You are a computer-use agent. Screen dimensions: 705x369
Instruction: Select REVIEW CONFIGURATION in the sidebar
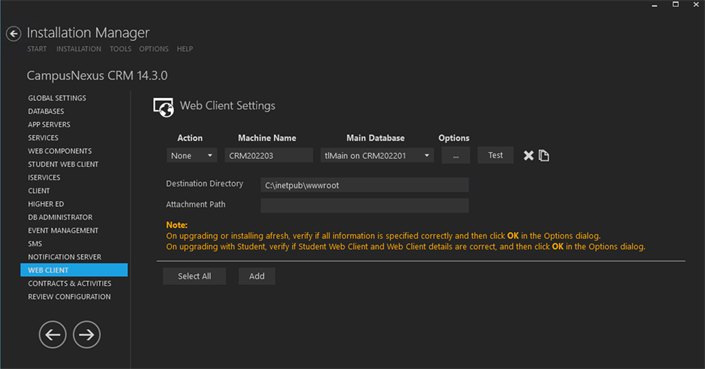pos(69,297)
